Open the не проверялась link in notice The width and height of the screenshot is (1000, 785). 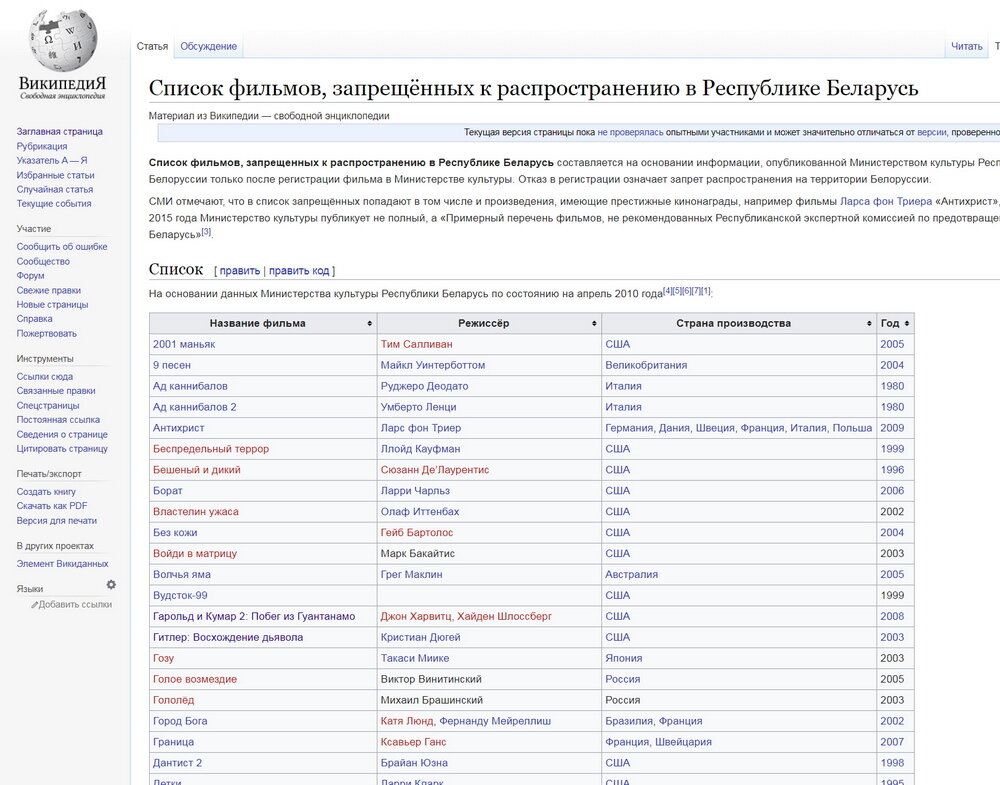[630, 132]
